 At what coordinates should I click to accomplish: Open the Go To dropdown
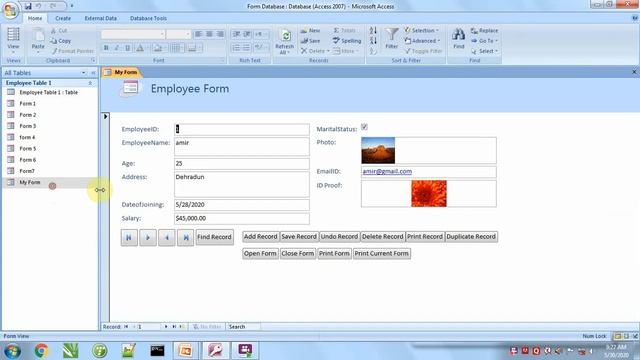484,41
